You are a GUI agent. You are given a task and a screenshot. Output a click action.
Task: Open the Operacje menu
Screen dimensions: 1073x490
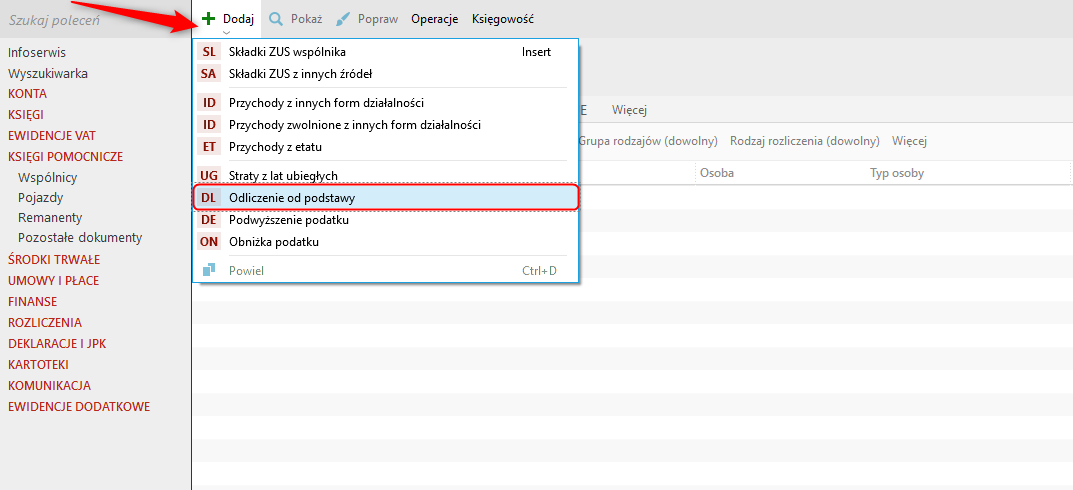(435, 19)
